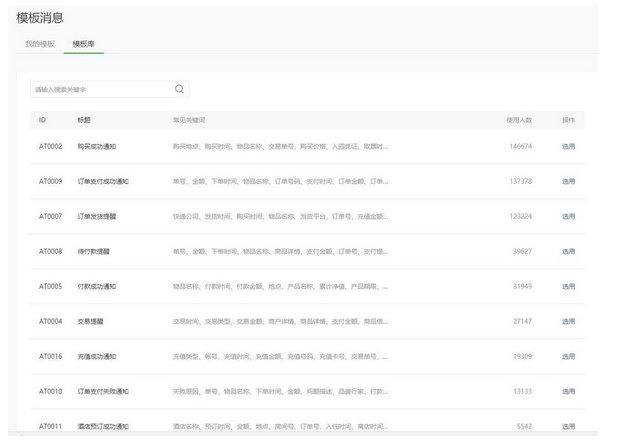Click 选用 next to 付款成功通知

568,286
